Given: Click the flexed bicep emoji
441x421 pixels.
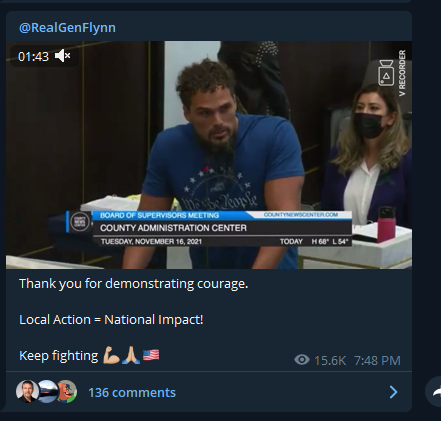Looking at the screenshot, I should (111, 355).
